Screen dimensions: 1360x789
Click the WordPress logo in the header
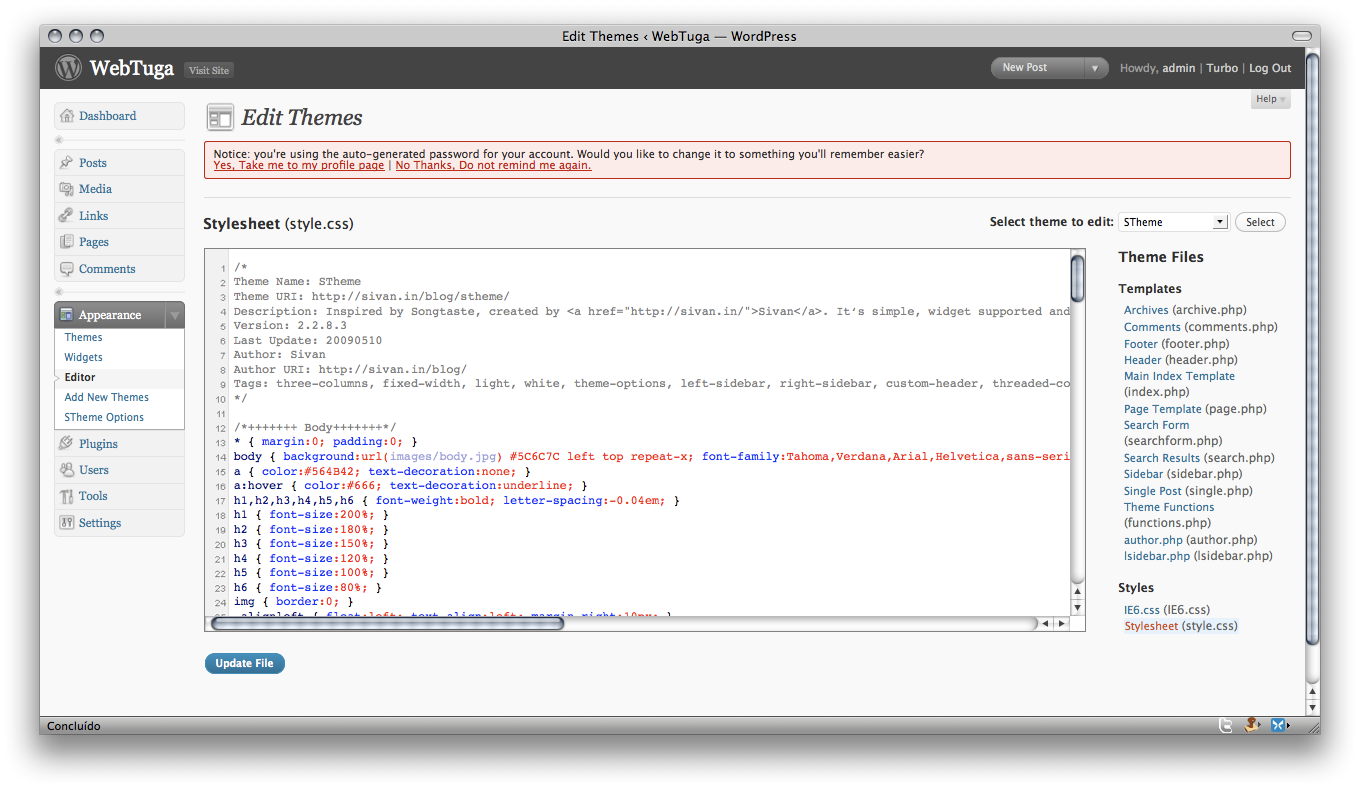(x=68, y=68)
